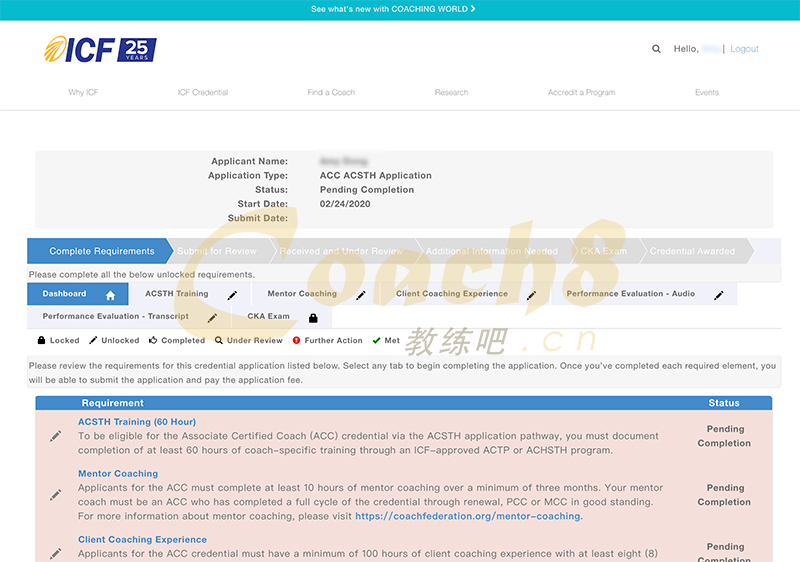The height and width of the screenshot is (562, 800).
Task: Click pencil icon on Performance Evaluation - Audio tab
Action: 719,295
